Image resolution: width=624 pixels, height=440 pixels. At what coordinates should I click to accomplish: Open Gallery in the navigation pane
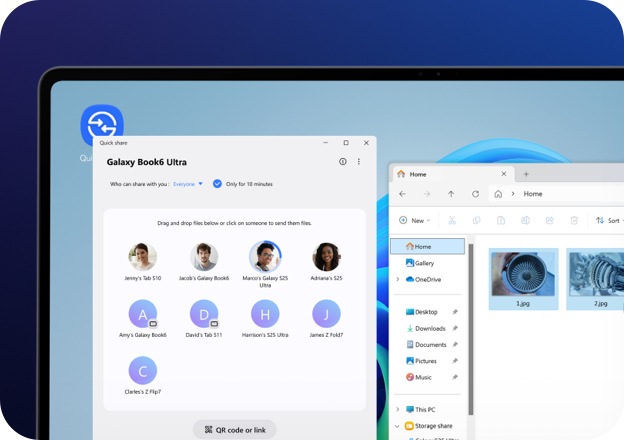420,263
